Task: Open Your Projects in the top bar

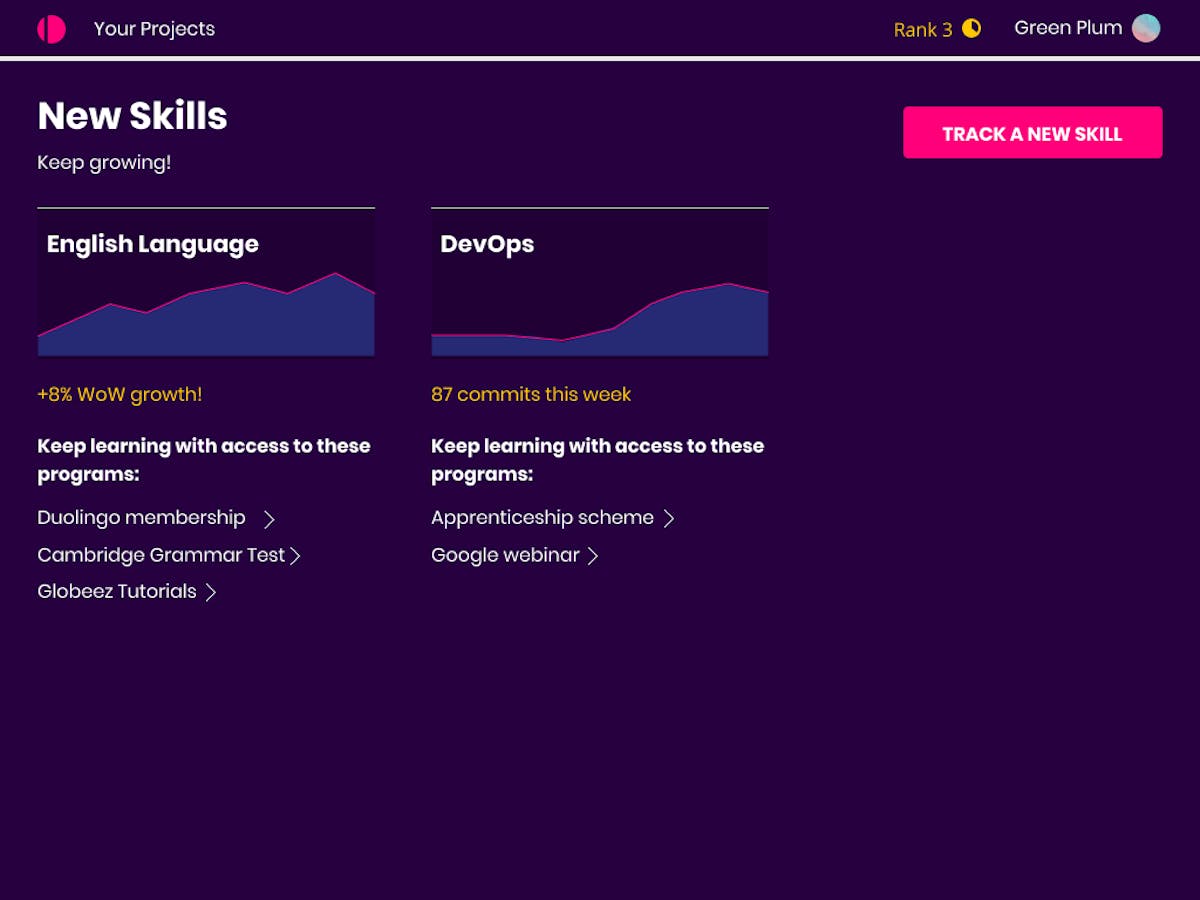Action: pos(154,29)
